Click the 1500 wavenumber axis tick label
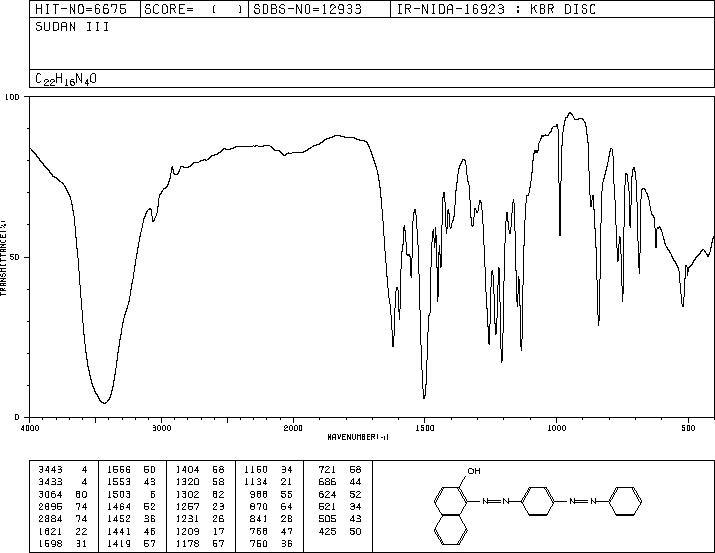The width and height of the screenshot is (715, 553). (425, 428)
